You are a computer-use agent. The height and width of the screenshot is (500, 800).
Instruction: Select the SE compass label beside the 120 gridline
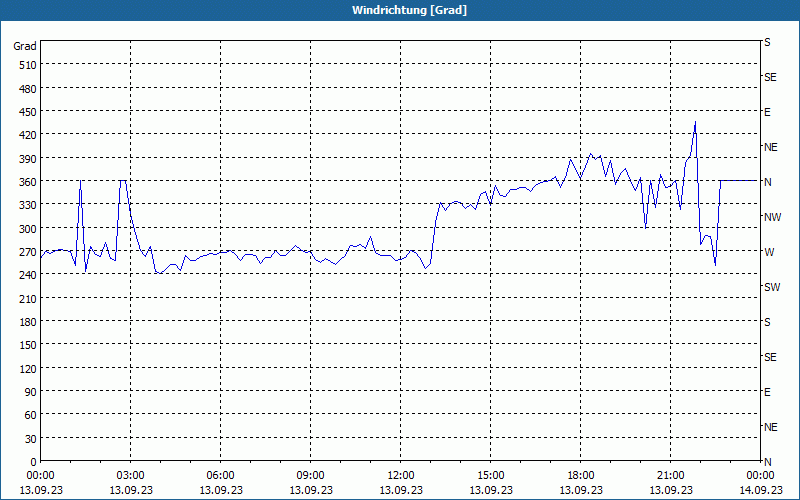(770, 357)
